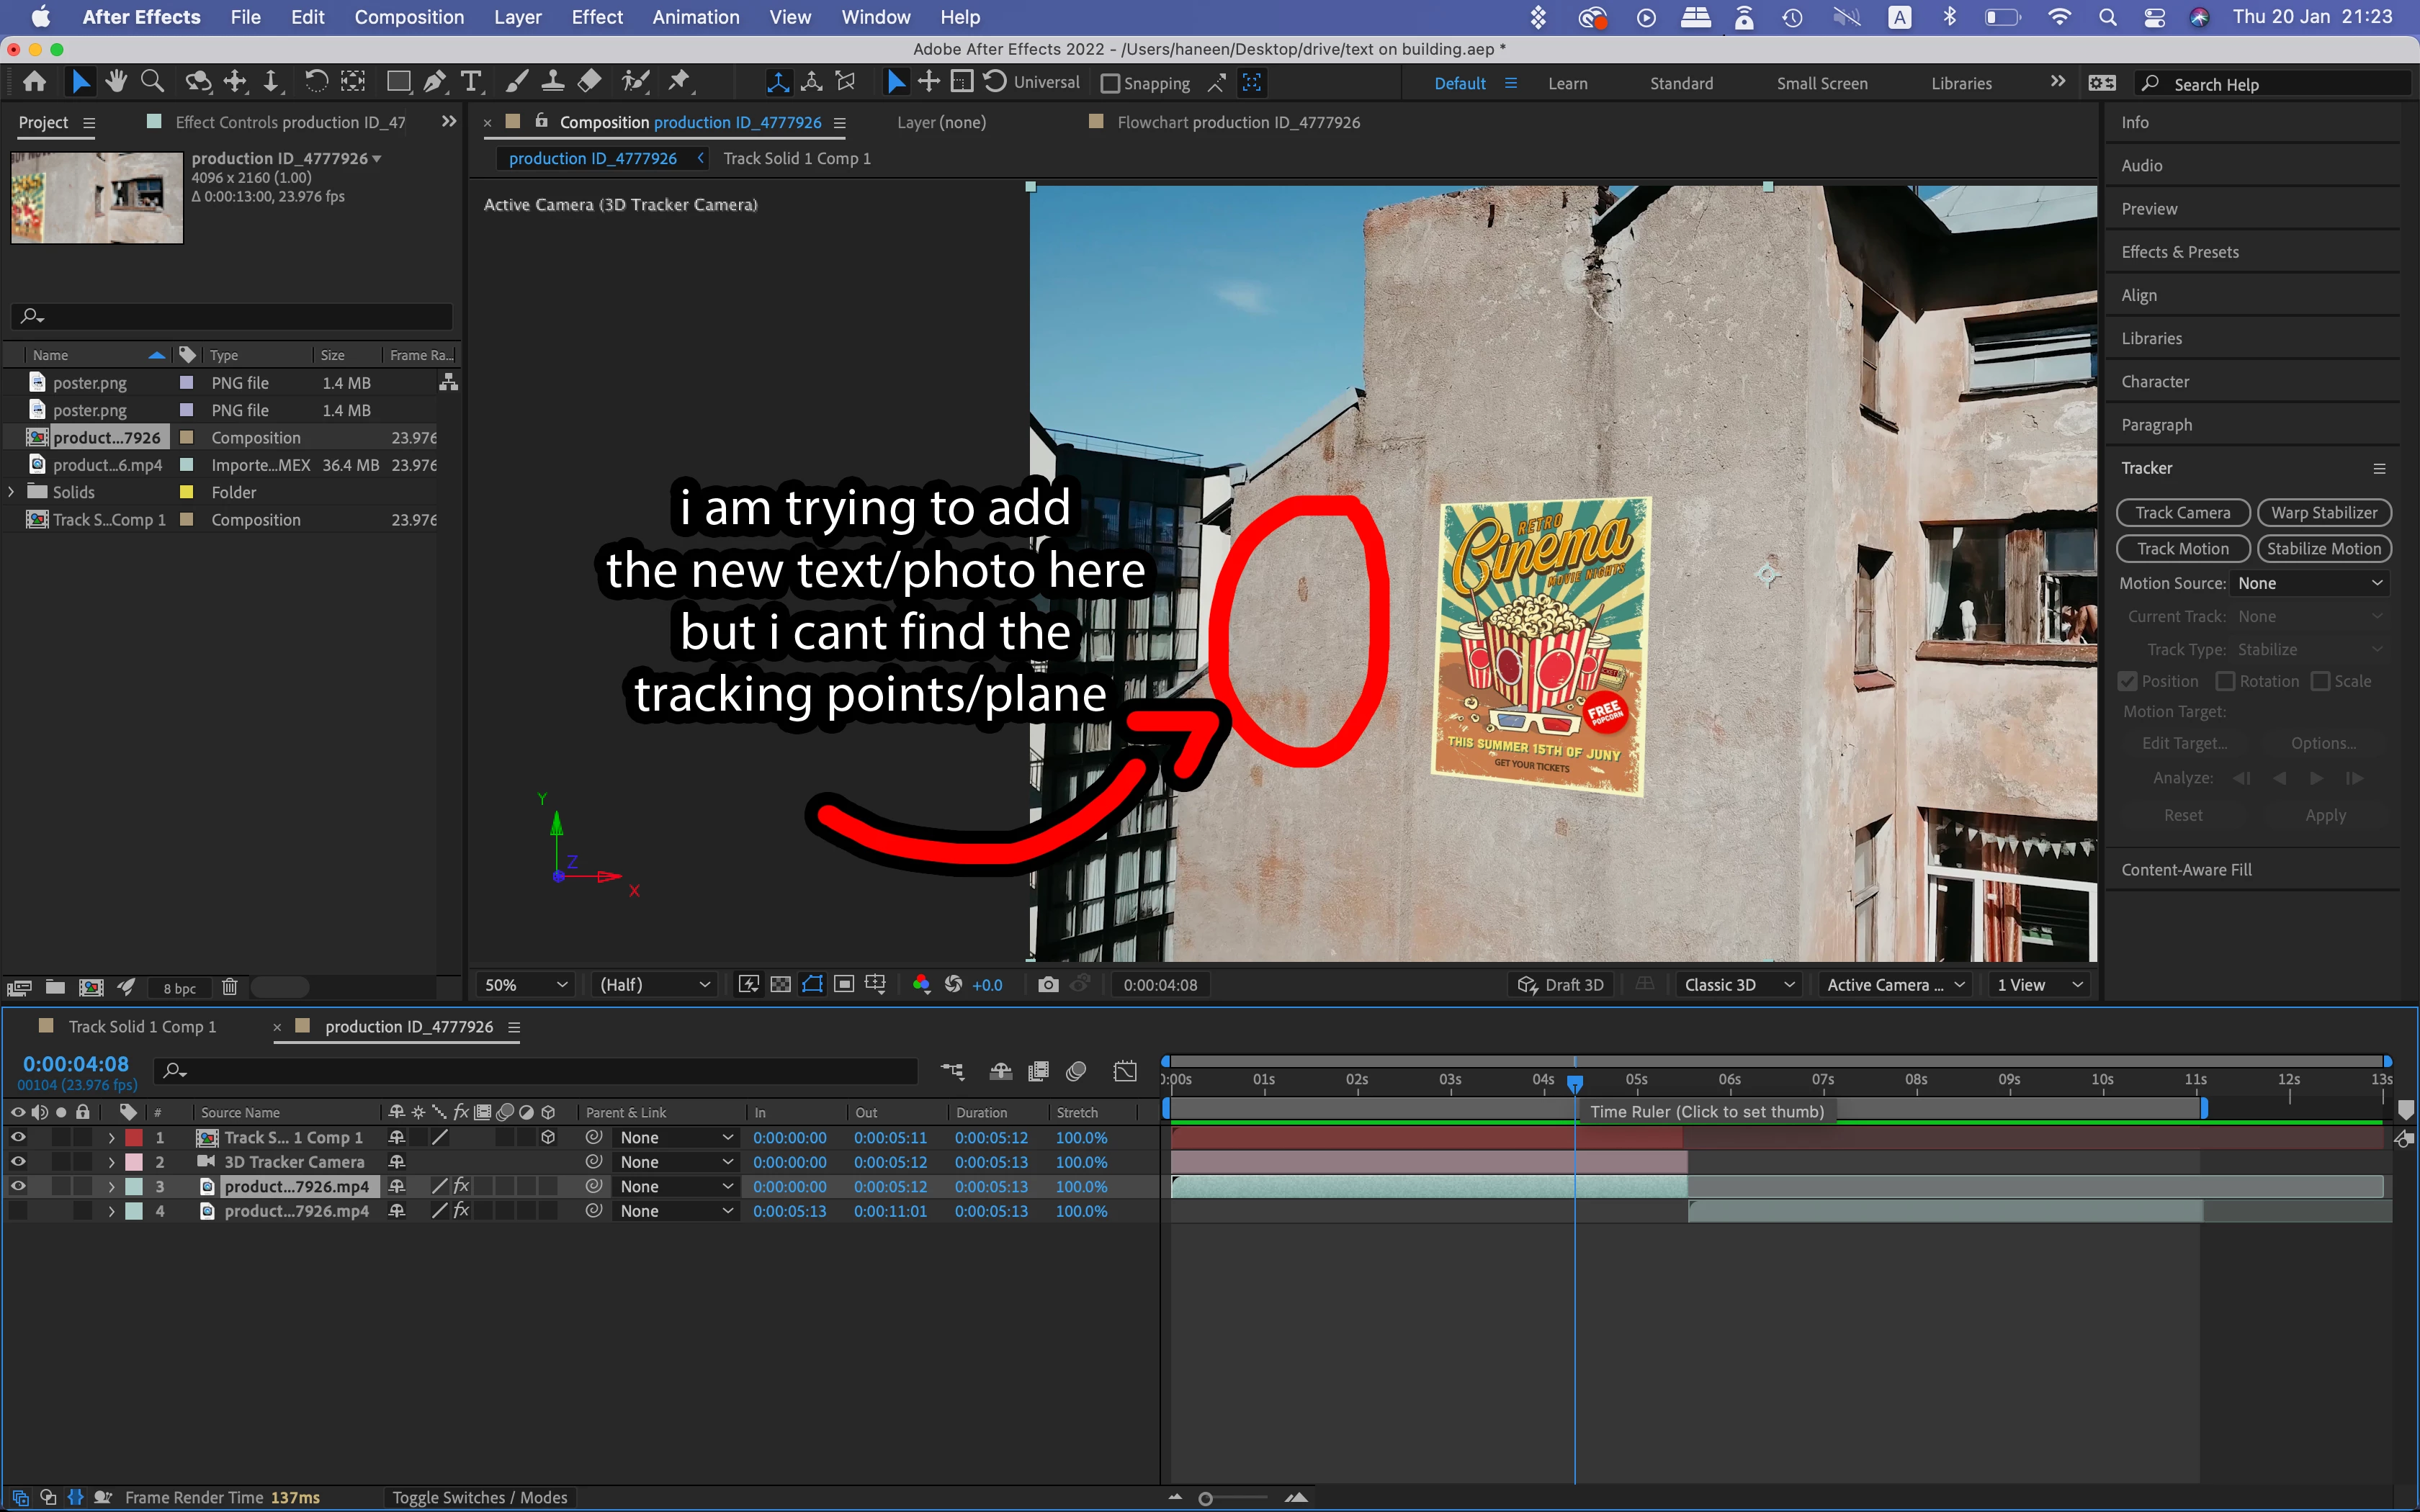Select the Pen tool
2420x1512 pixels.
[x=435, y=82]
